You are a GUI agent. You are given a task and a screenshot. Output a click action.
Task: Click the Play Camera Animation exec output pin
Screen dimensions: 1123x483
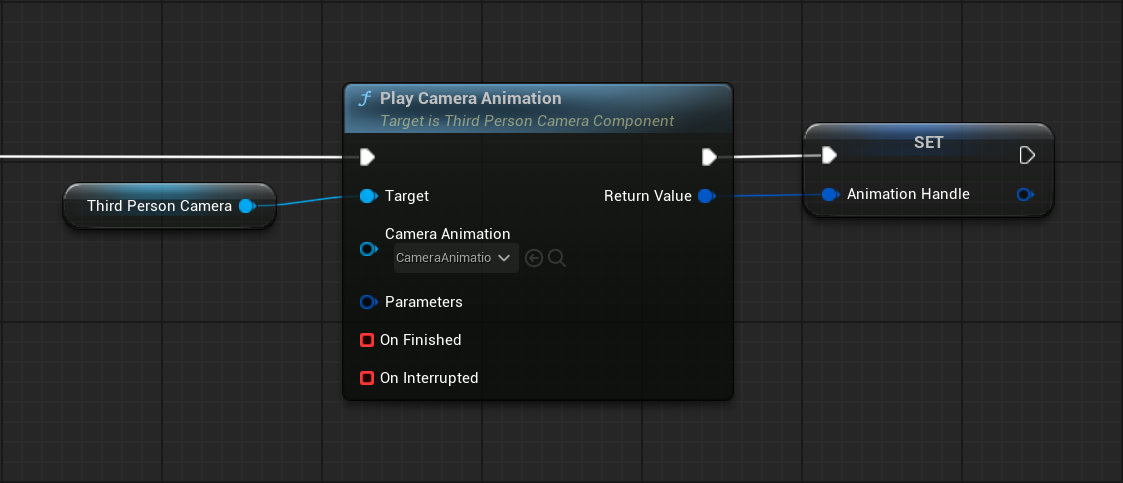click(x=709, y=157)
